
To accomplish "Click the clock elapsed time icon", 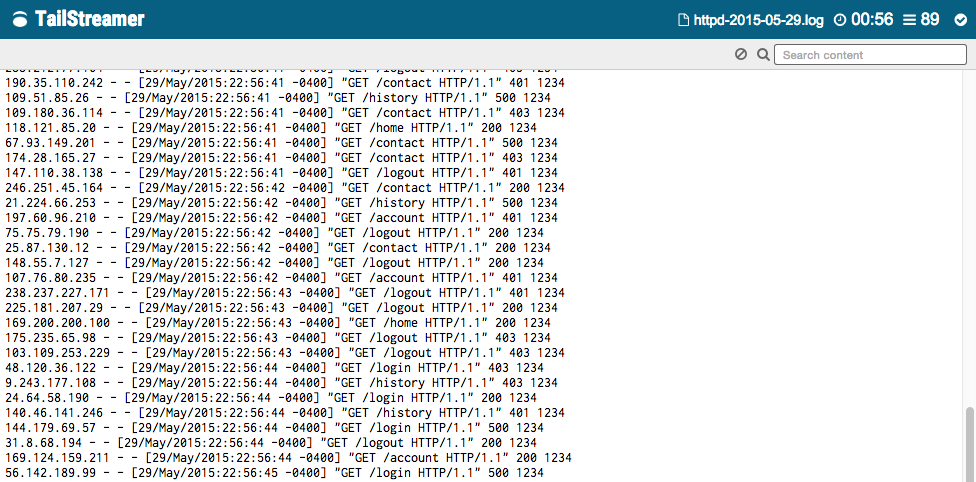I will pyautogui.click(x=840, y=21).
